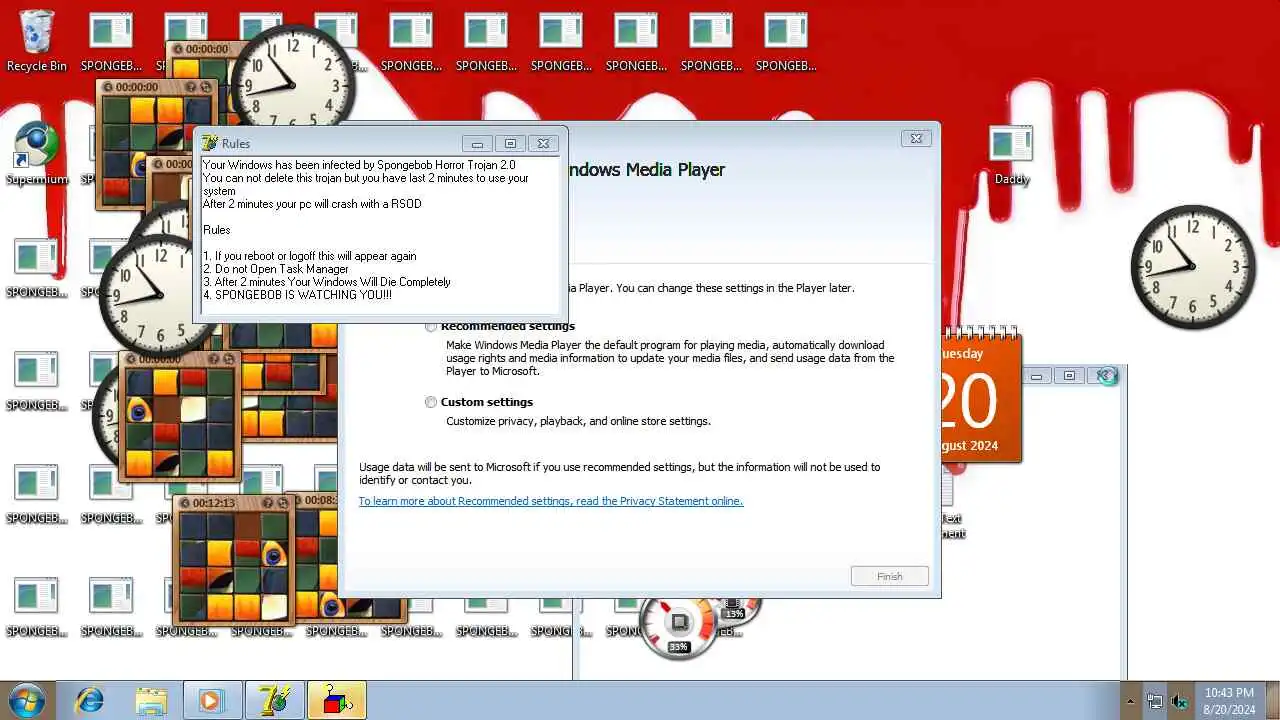
Task: Shuffle the 00:12:13 puzzle with its solve icon
Action: click(282, 503)
